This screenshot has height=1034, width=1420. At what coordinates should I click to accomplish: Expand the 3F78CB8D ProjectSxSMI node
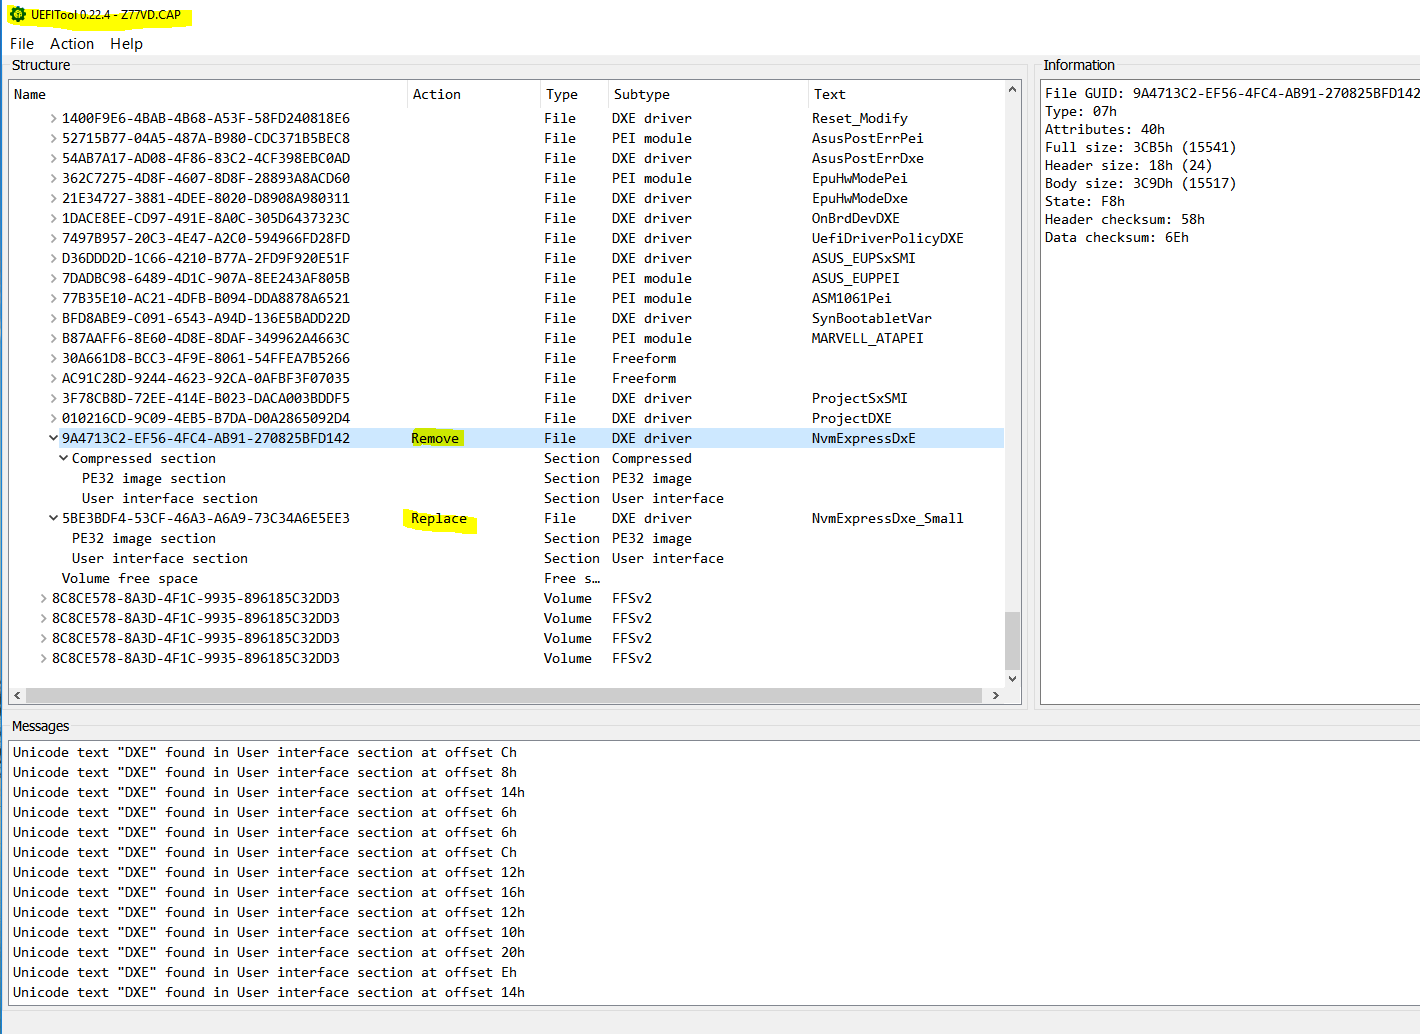(x=53, y=398)
